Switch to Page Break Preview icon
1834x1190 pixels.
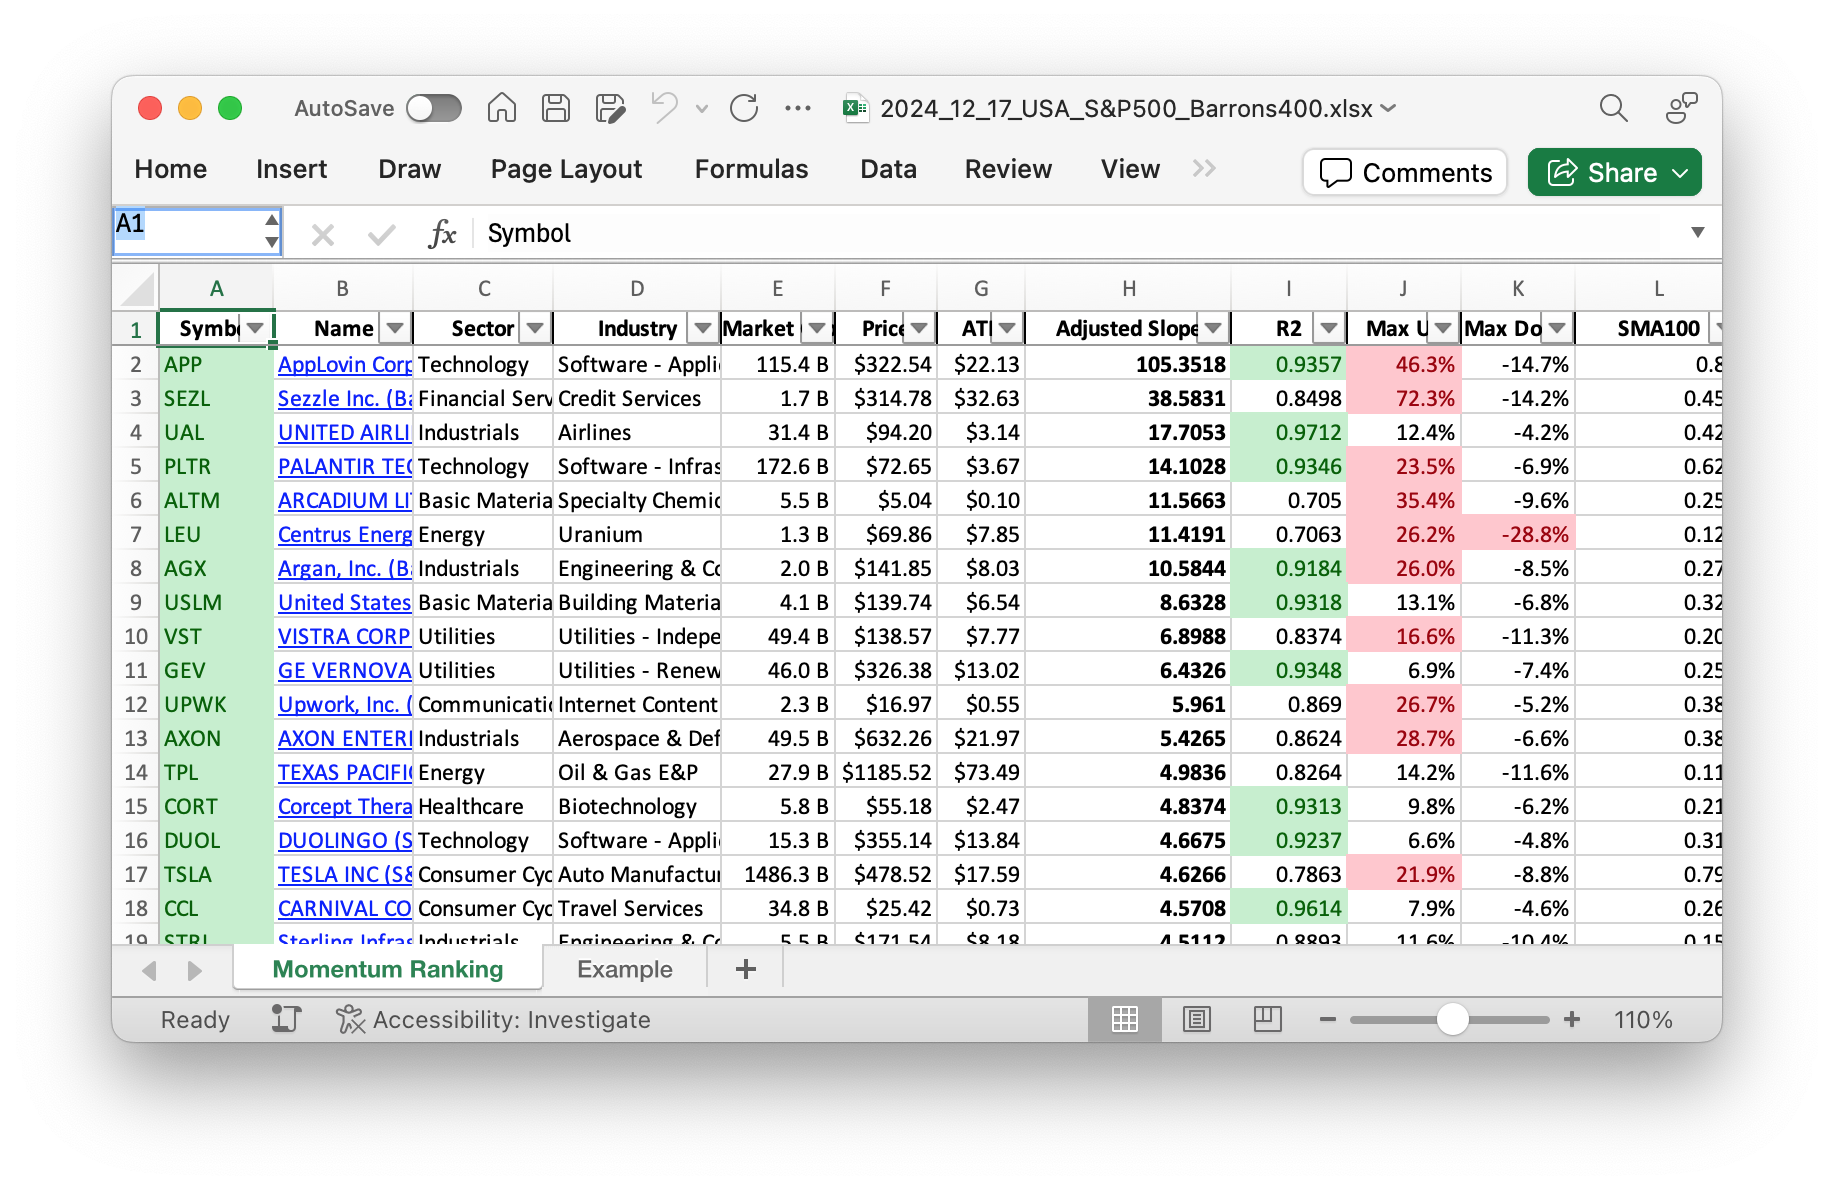click(1267, 1019)
